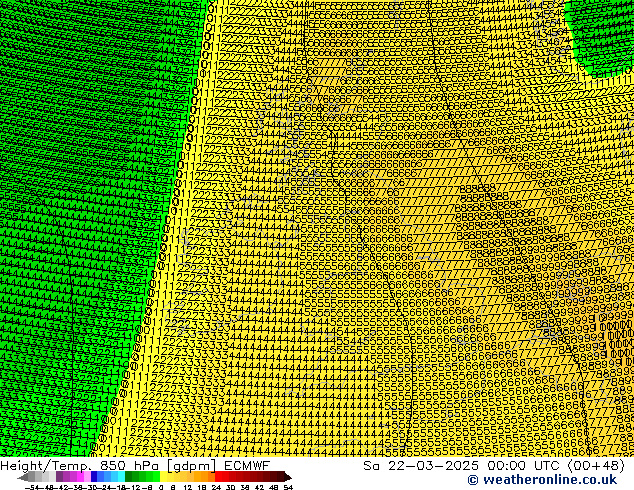Pick the dark maroon right-arrow end of the color scale

pos(288,477)
